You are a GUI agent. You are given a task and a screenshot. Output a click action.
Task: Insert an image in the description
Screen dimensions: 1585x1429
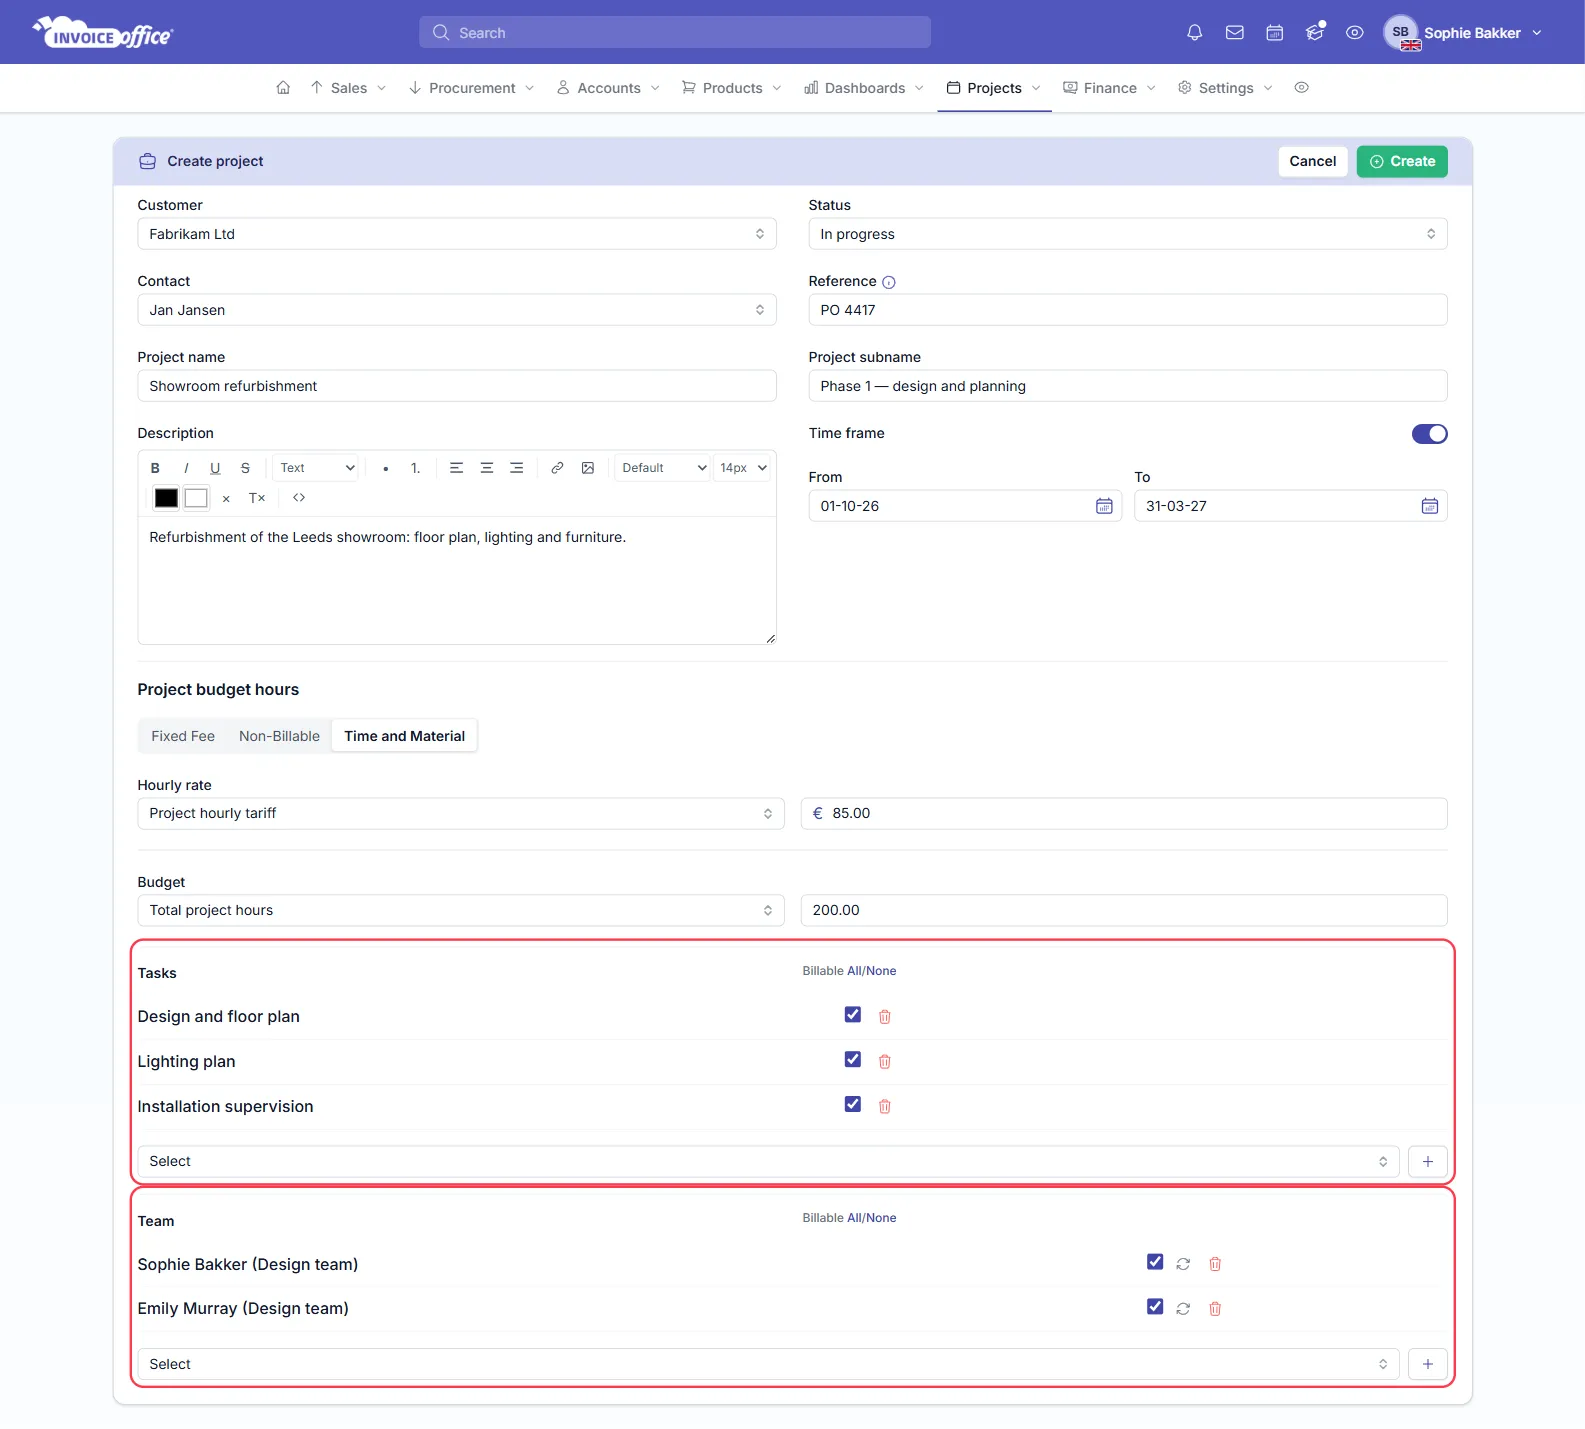pyautogui.click(x=588, y=468)
